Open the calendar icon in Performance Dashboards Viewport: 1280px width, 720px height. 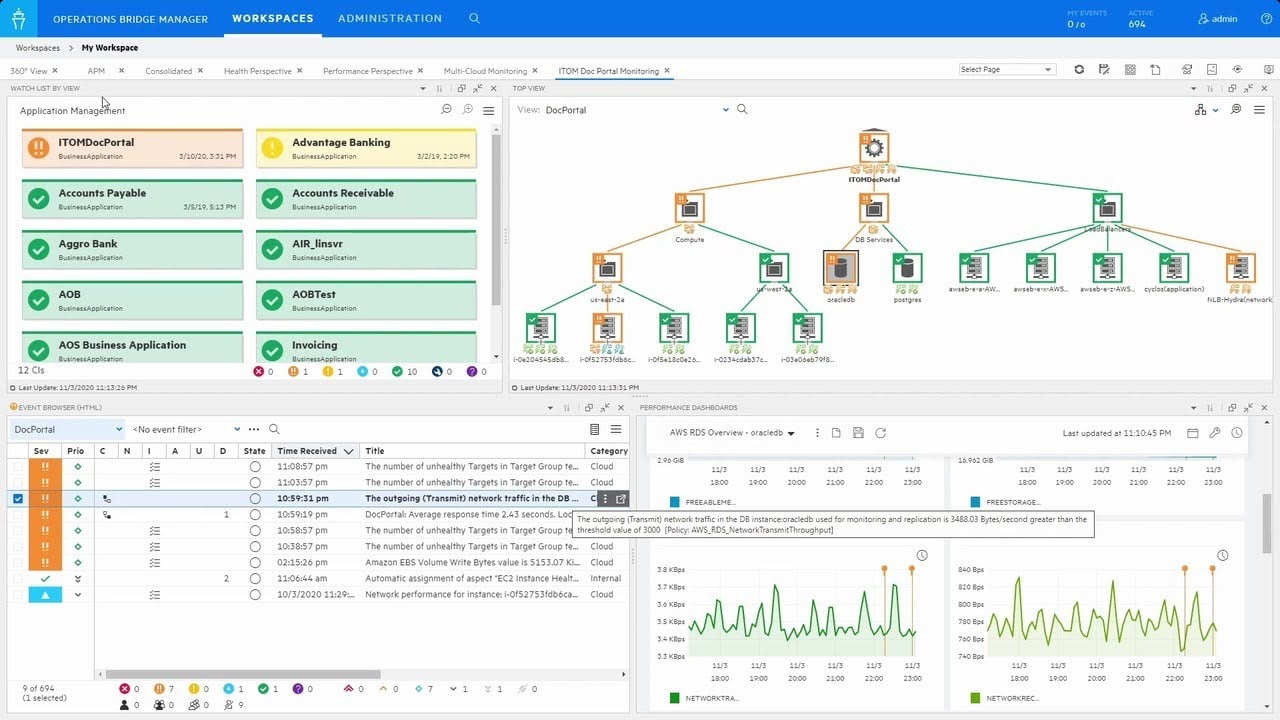1193,433
